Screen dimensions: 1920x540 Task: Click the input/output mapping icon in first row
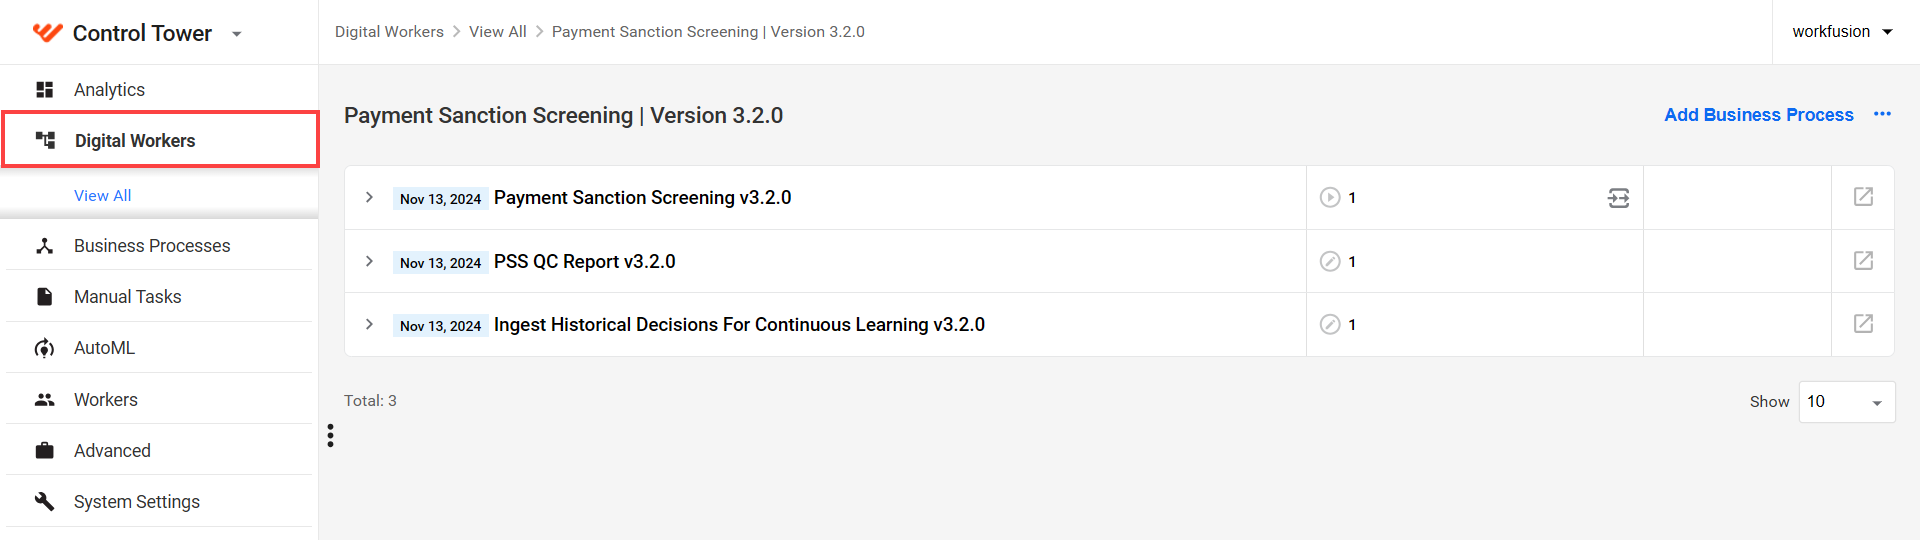1618,198
